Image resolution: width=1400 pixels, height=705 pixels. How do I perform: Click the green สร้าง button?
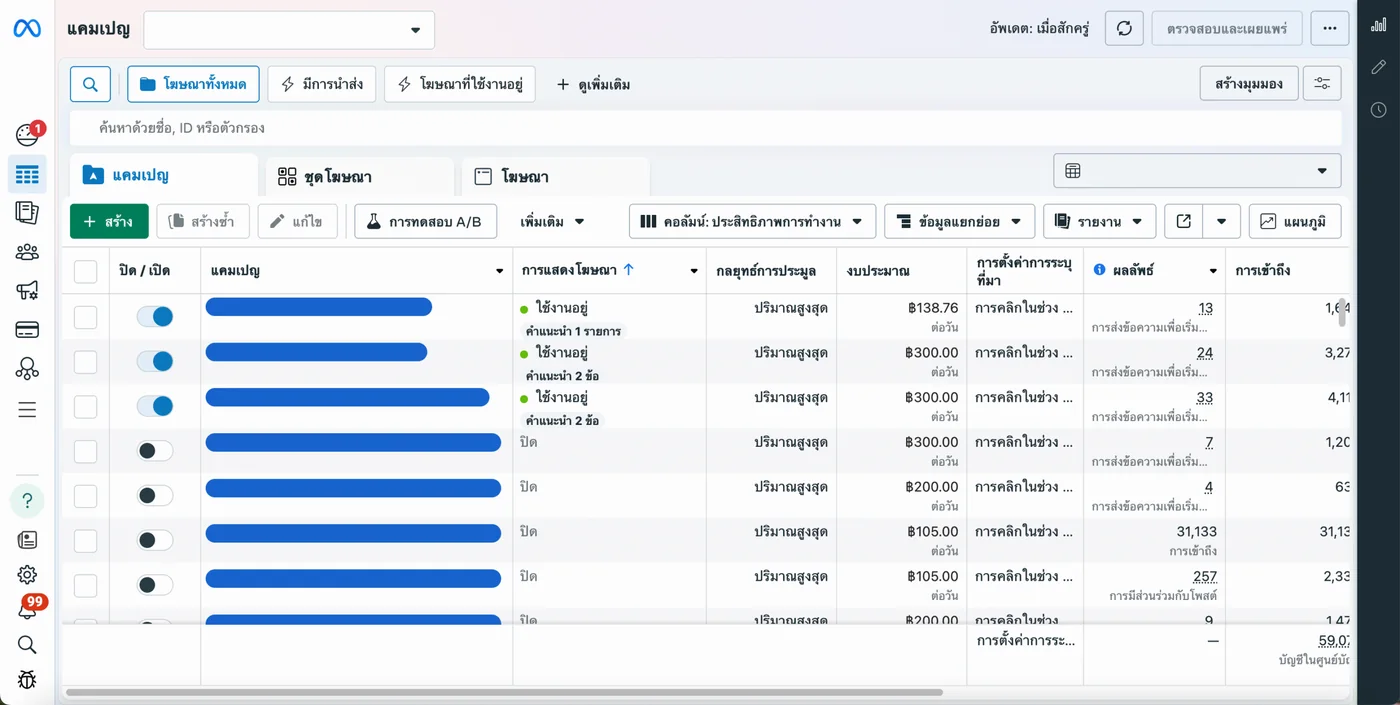[109, 221]
